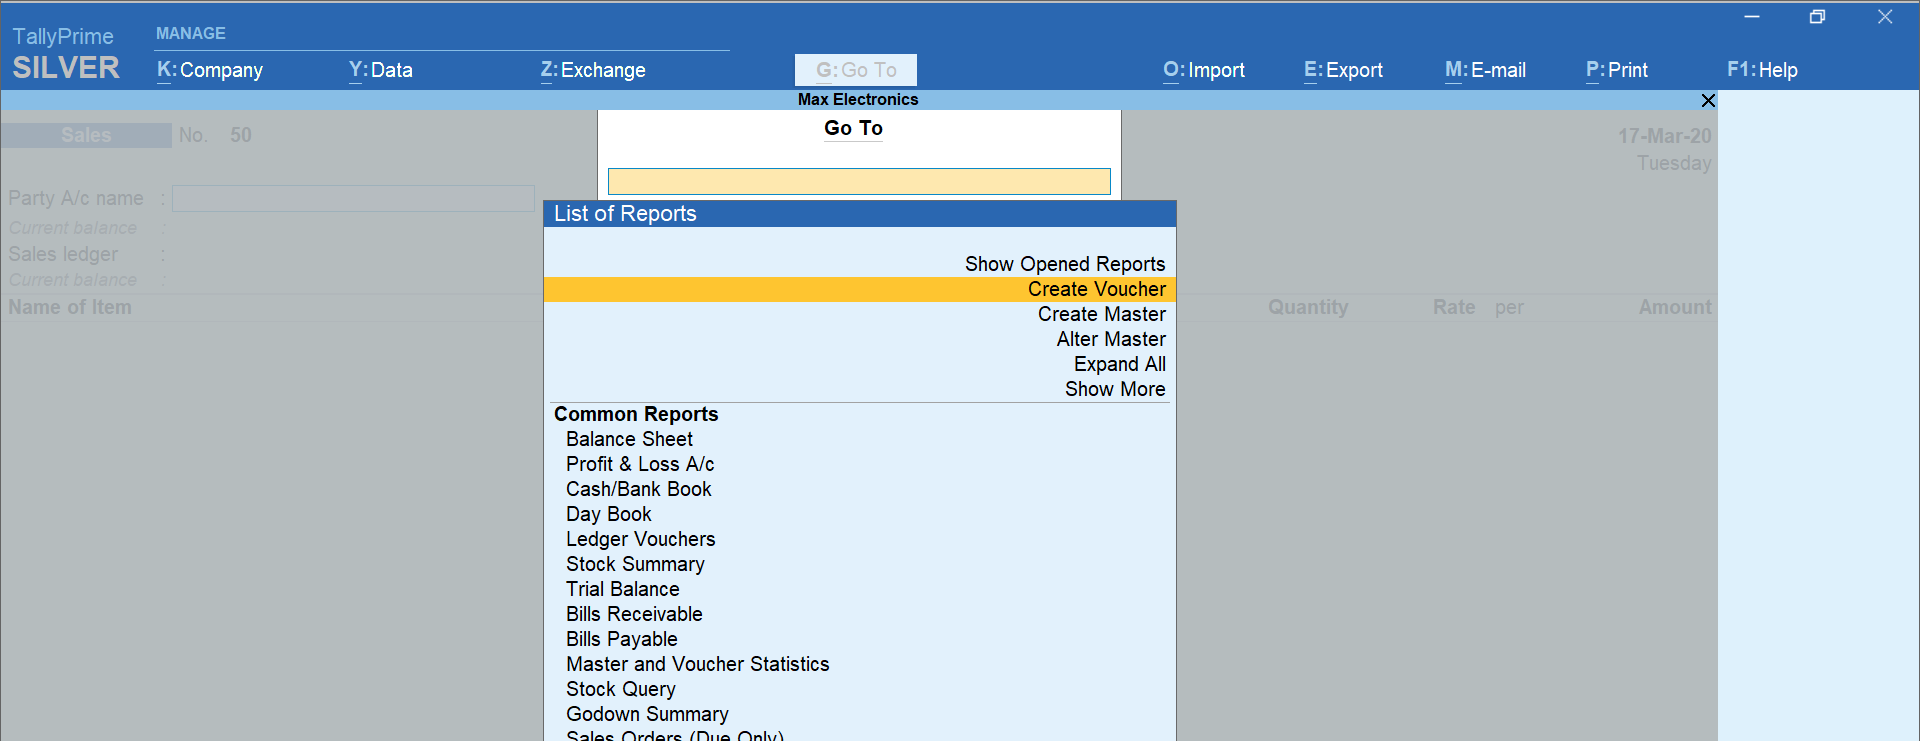1920x741 pixels.
Task: Open the K: Company menu
Action: pyautogui.click(x=210, y=70)
